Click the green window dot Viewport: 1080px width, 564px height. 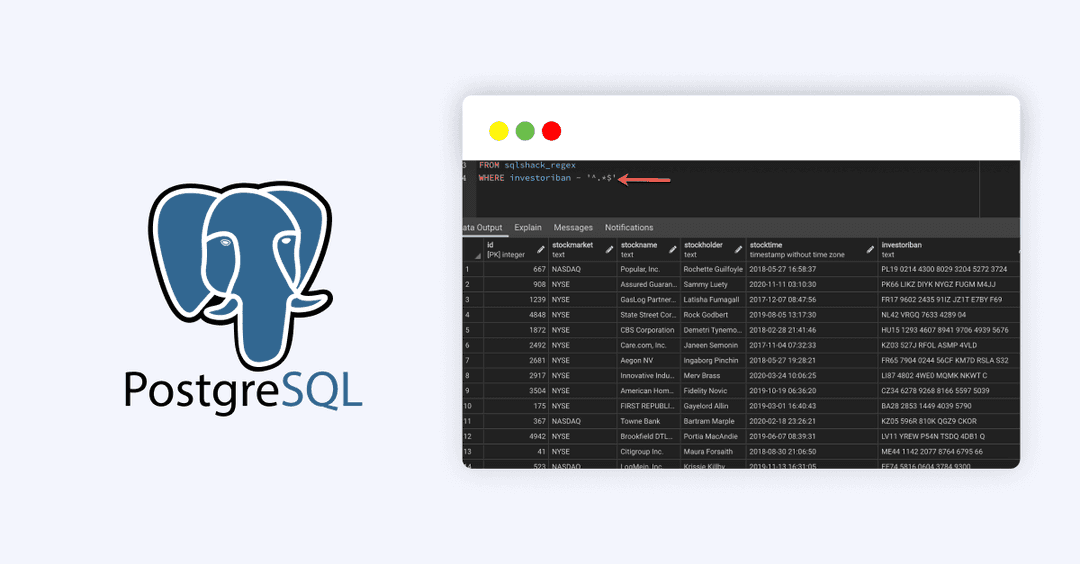pyautogui.click(x=525, y=131)
